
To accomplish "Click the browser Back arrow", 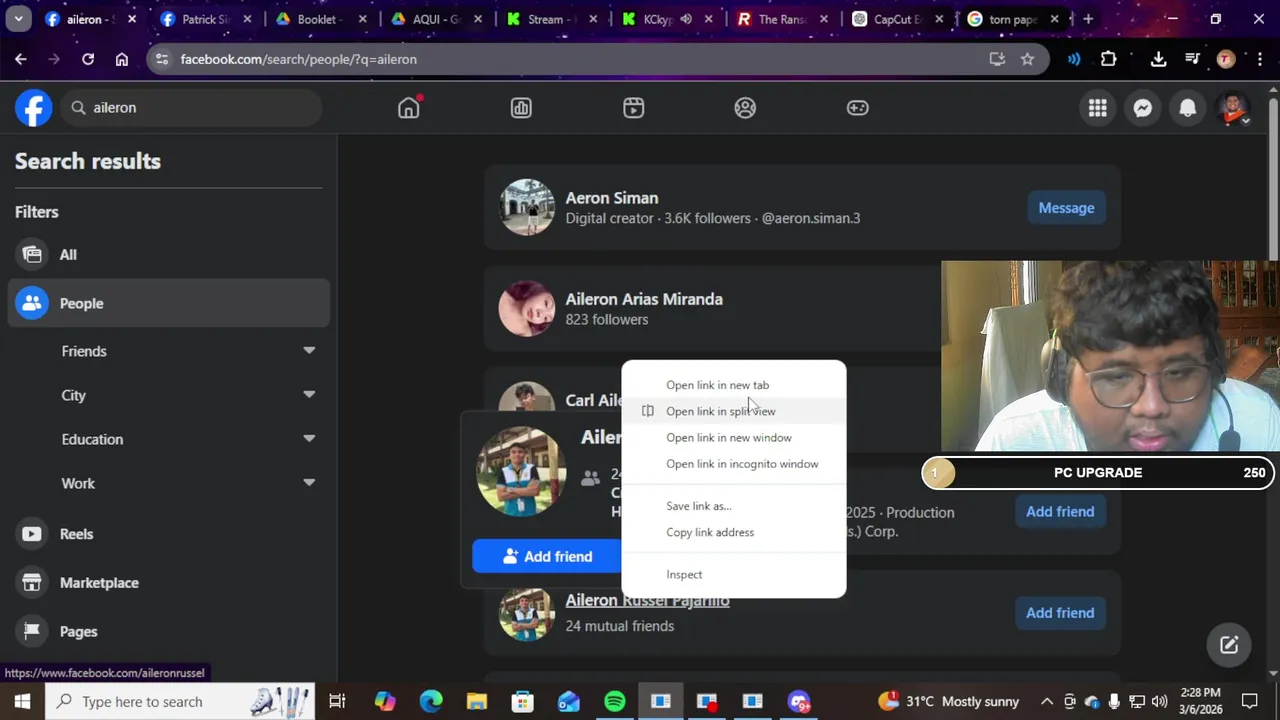I will click(x=21, y=59).
